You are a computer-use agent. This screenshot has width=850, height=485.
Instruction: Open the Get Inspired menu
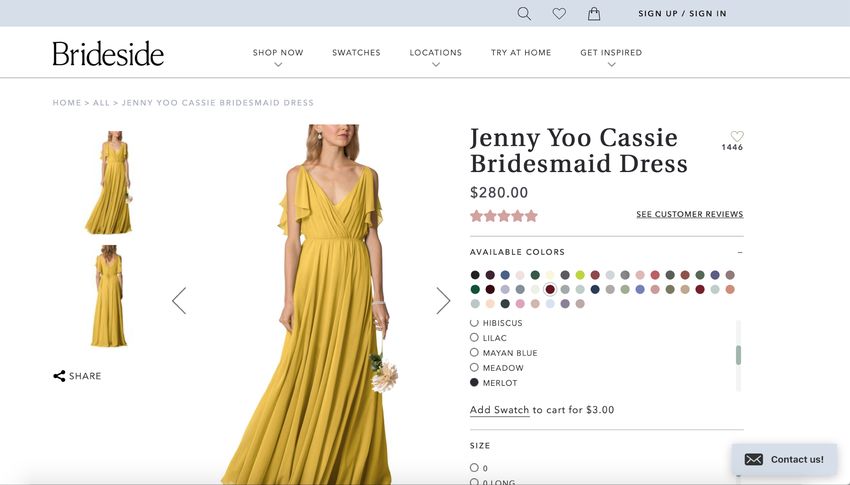point(611,53)
